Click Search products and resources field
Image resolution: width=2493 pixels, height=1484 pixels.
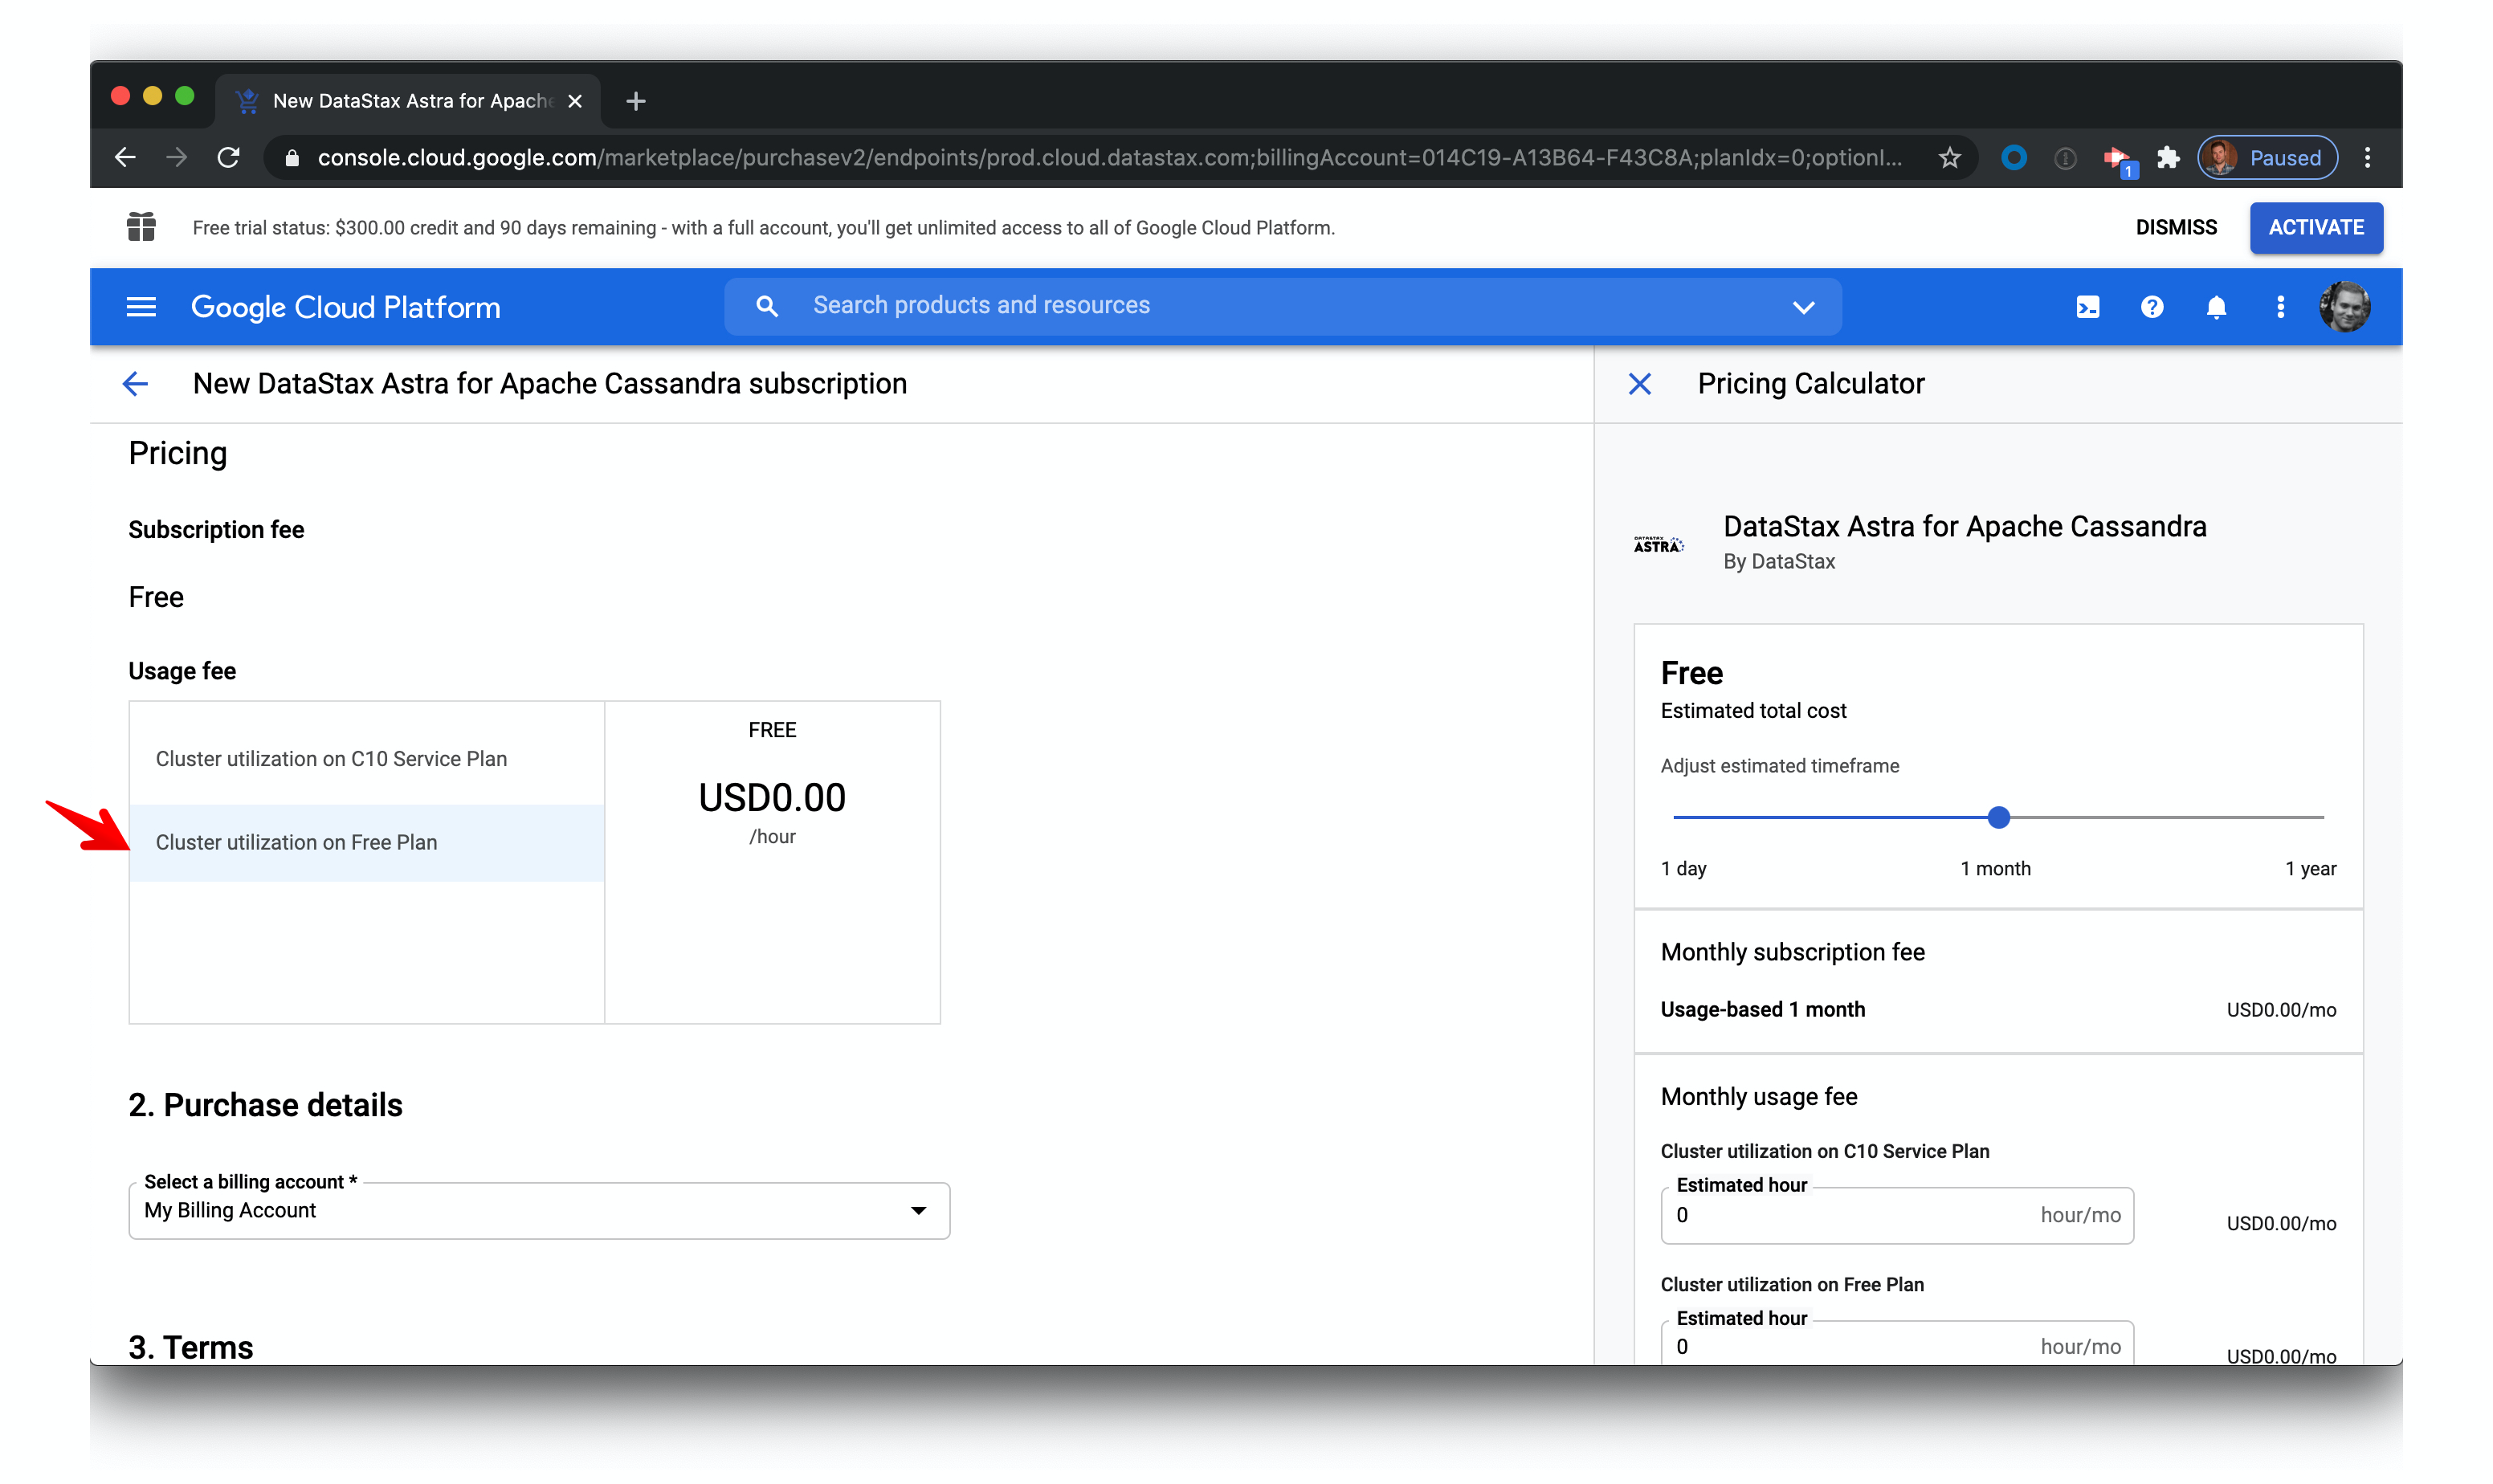click(x=1282, y=306)
